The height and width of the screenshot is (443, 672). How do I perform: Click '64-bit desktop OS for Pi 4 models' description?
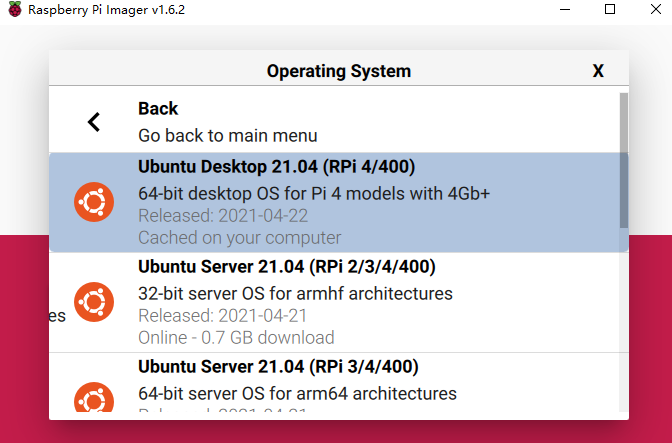[314, 193]
